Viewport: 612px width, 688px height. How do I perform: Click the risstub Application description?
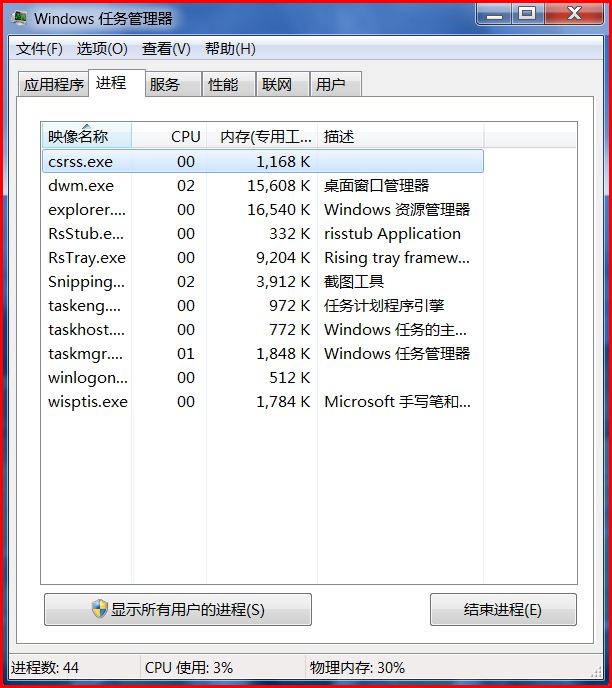click(393, 233)
